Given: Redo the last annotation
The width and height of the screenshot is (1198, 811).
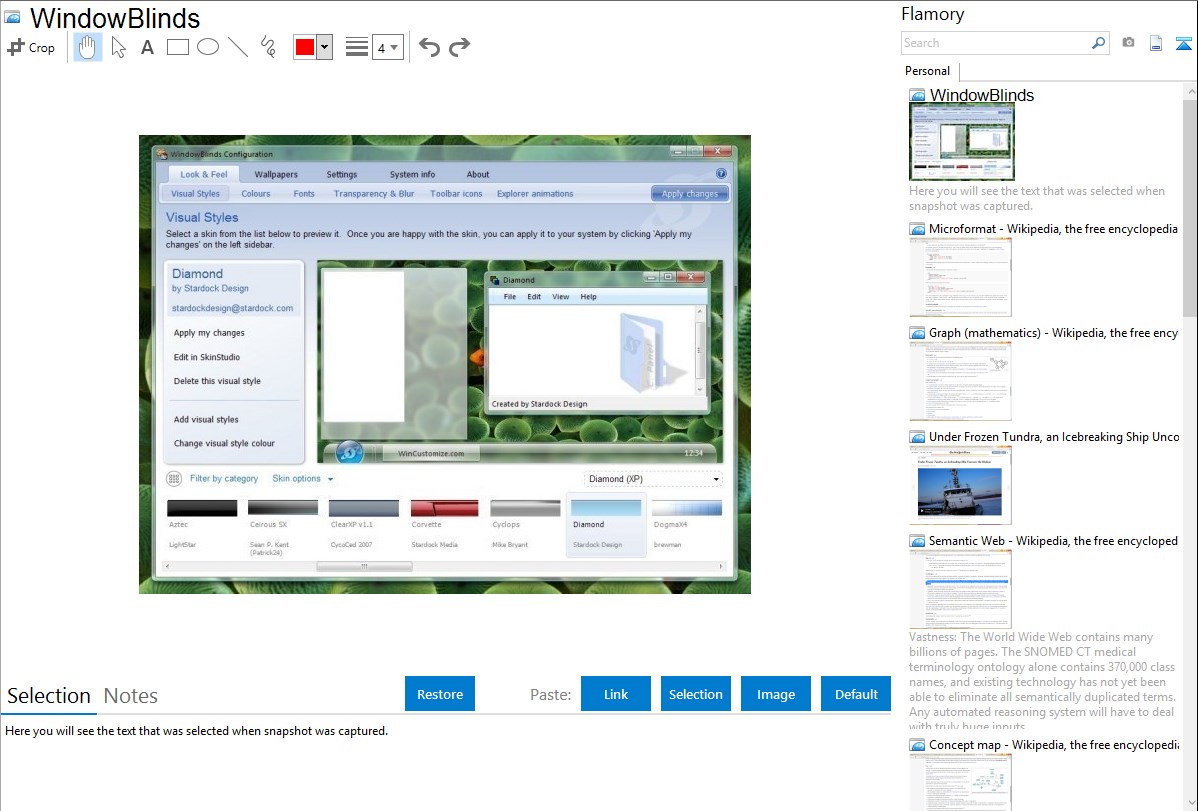Looking at the screenshot, I should pyautogui.click(x=459, y=47).
